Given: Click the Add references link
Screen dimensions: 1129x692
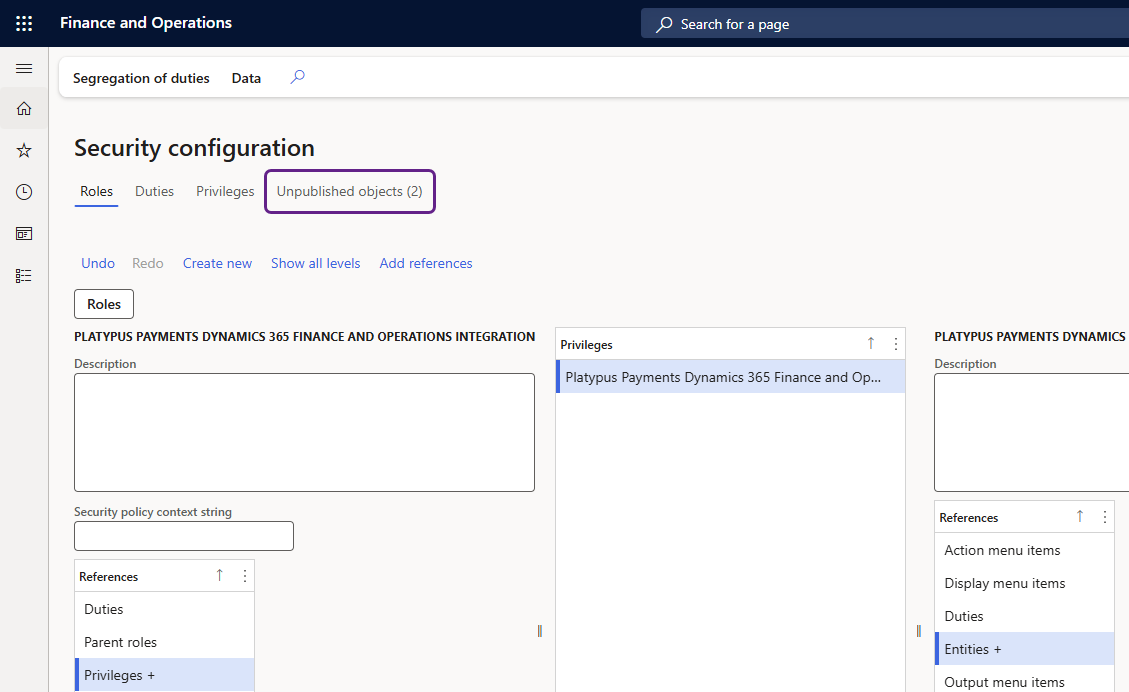Looking at the screenshot, I should pos(426,263).
